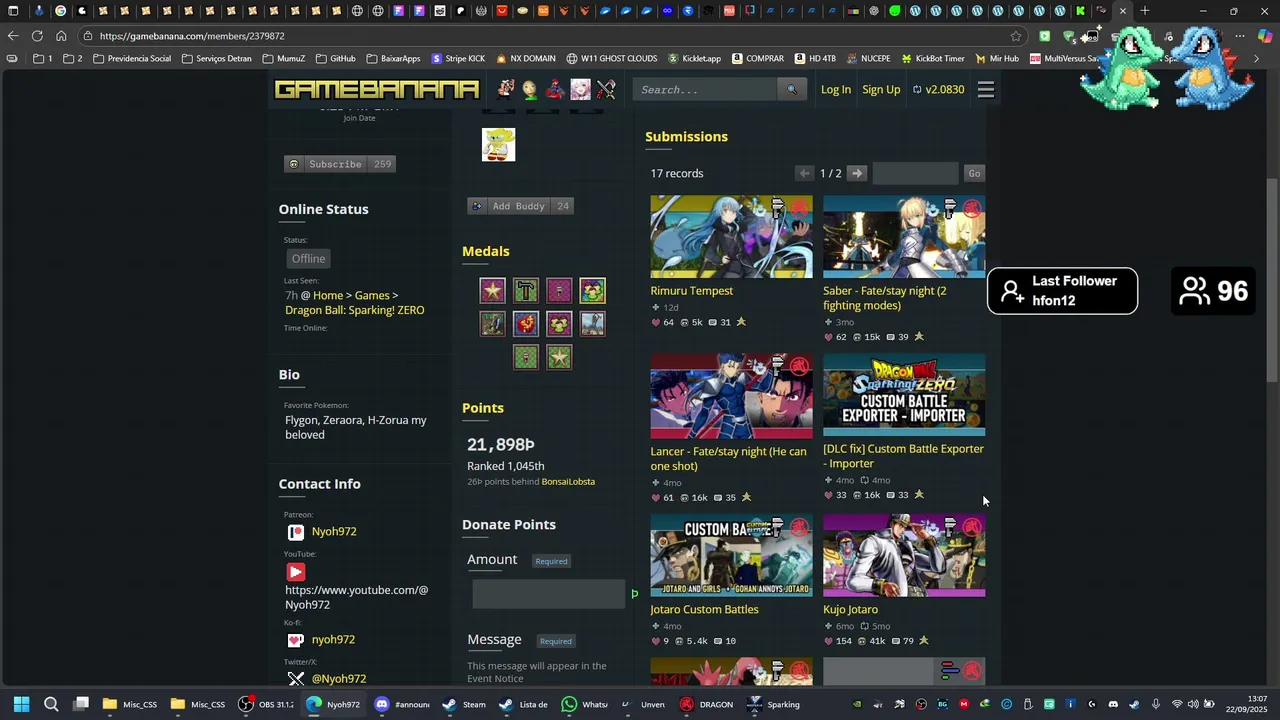Open the Previdencia Social bookmark folder
The image size is (1280, 720).
(x=132, y=59)
